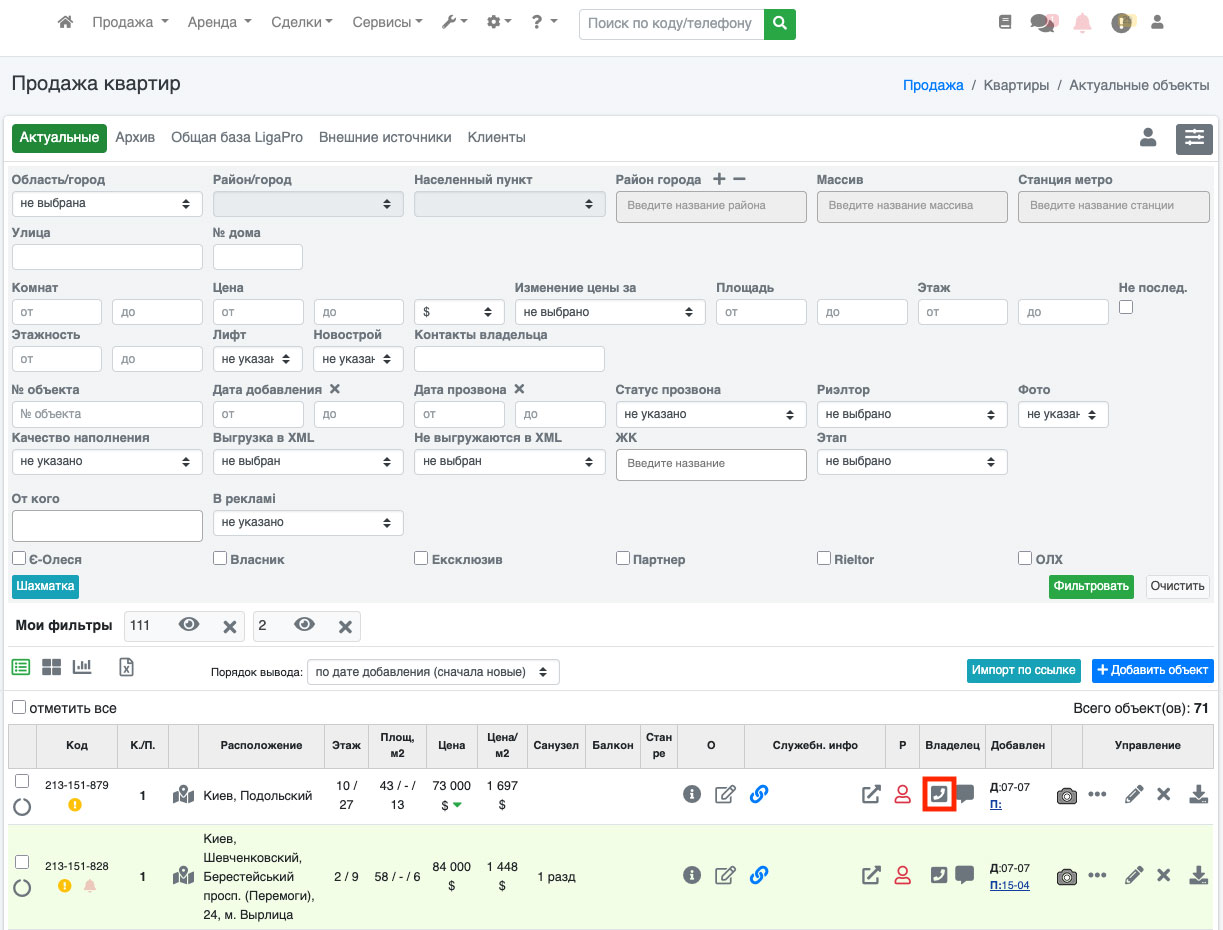1223x930 pixels.
Task: Open the Порядок вывода sort dropdown
Action: tap(433, 672)
